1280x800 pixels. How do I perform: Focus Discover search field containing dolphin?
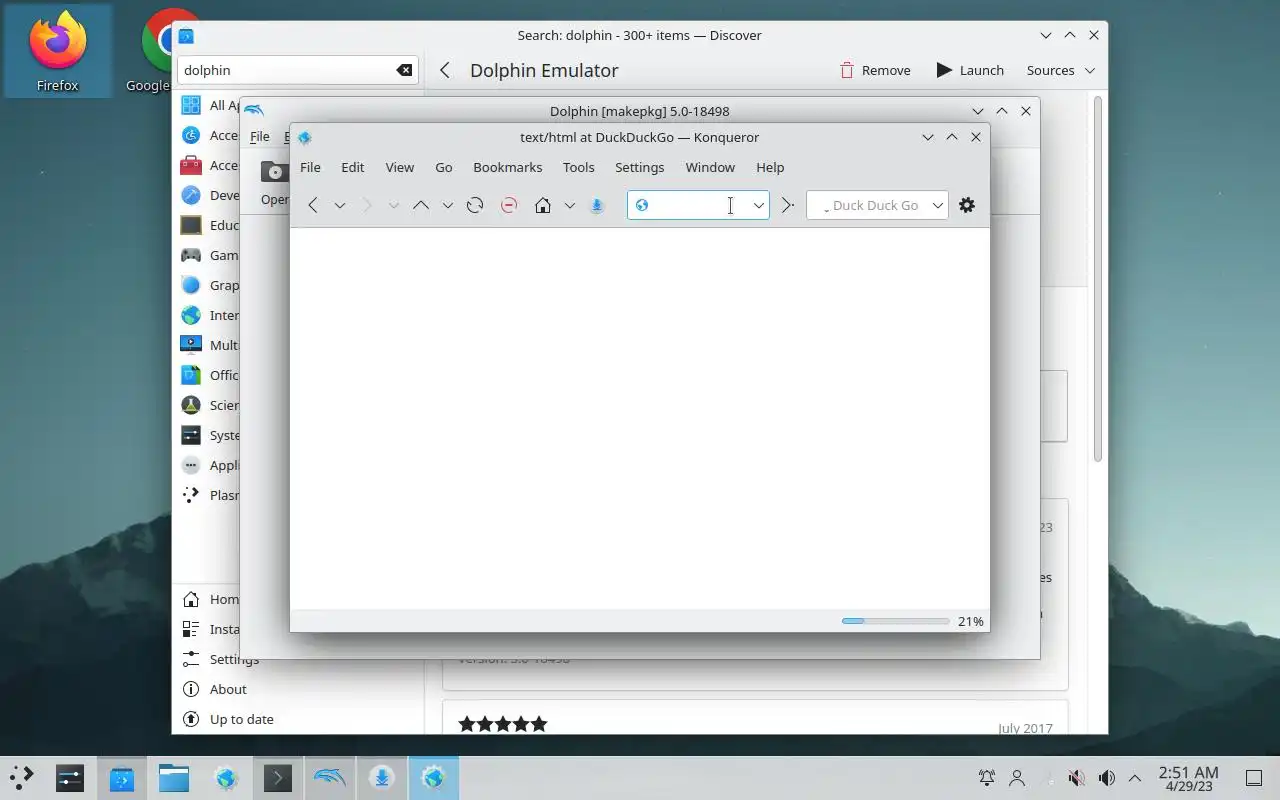(x=298, y=70)
